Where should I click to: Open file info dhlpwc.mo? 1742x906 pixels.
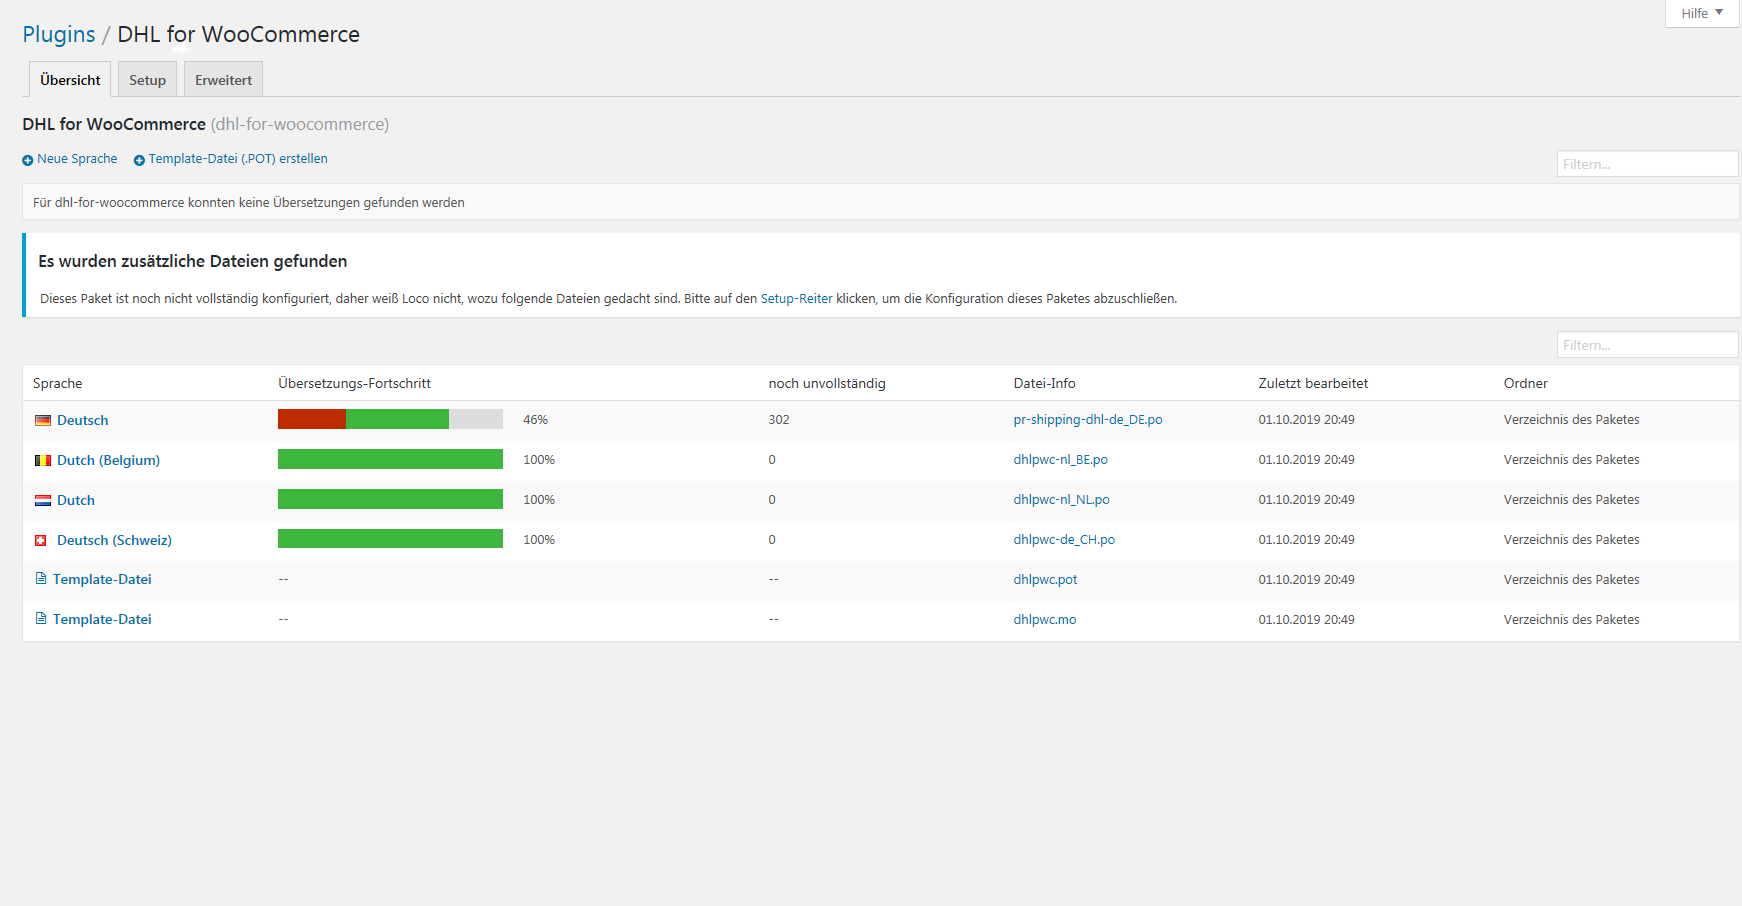[1045, 620]
